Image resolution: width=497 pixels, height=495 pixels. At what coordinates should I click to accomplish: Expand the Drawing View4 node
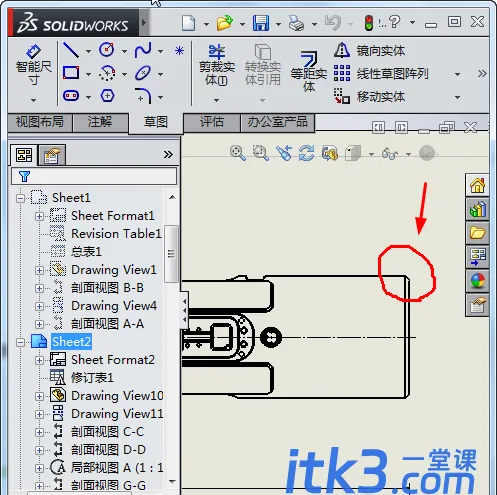click(39, 306)
